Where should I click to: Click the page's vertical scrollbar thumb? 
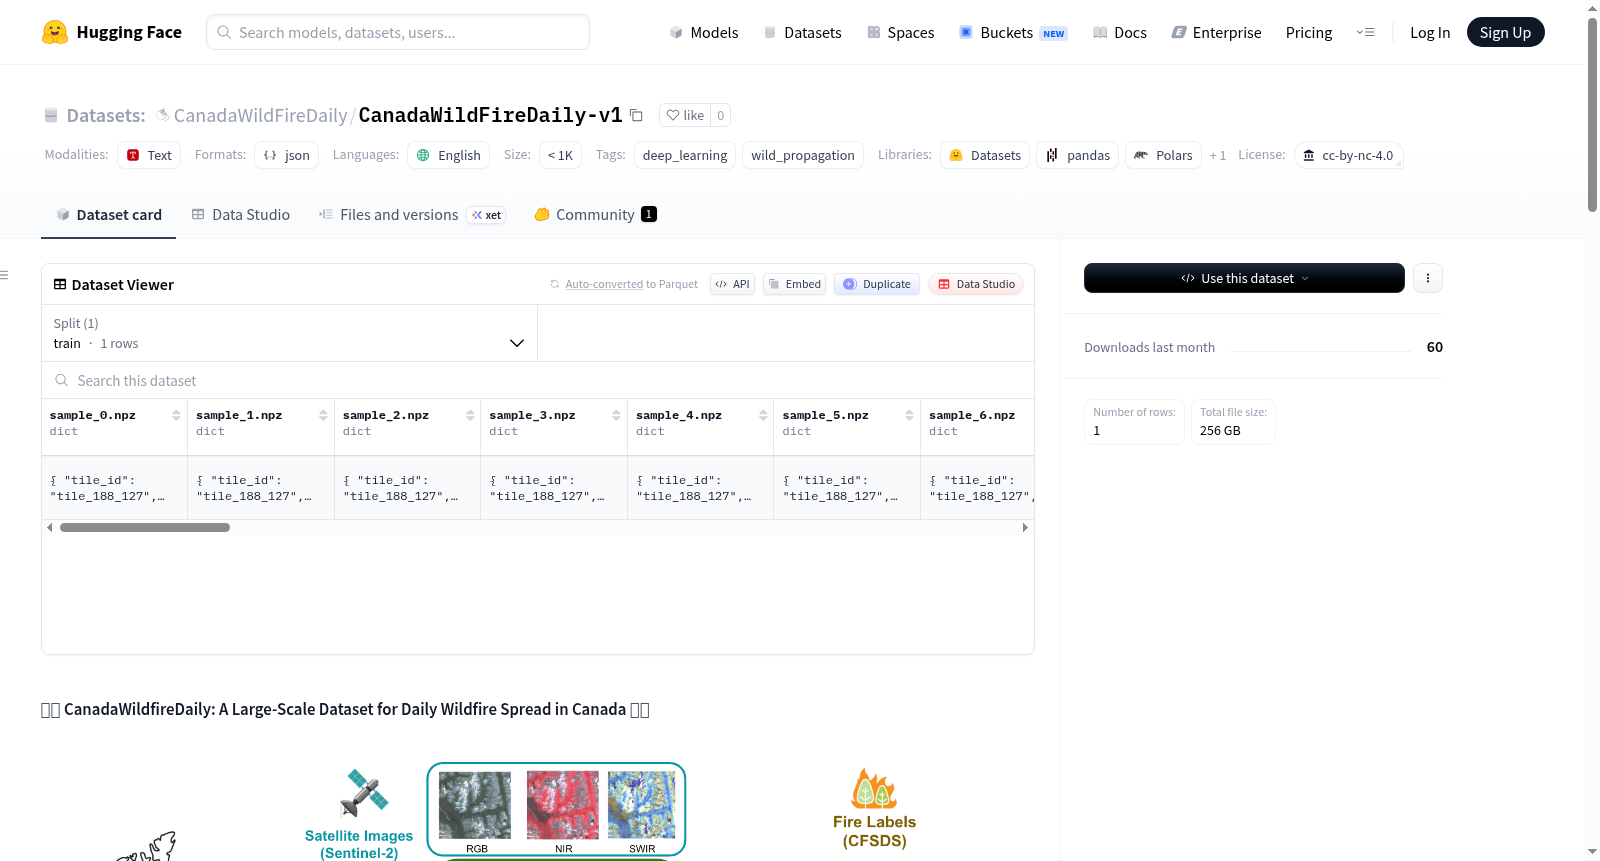1592,115
